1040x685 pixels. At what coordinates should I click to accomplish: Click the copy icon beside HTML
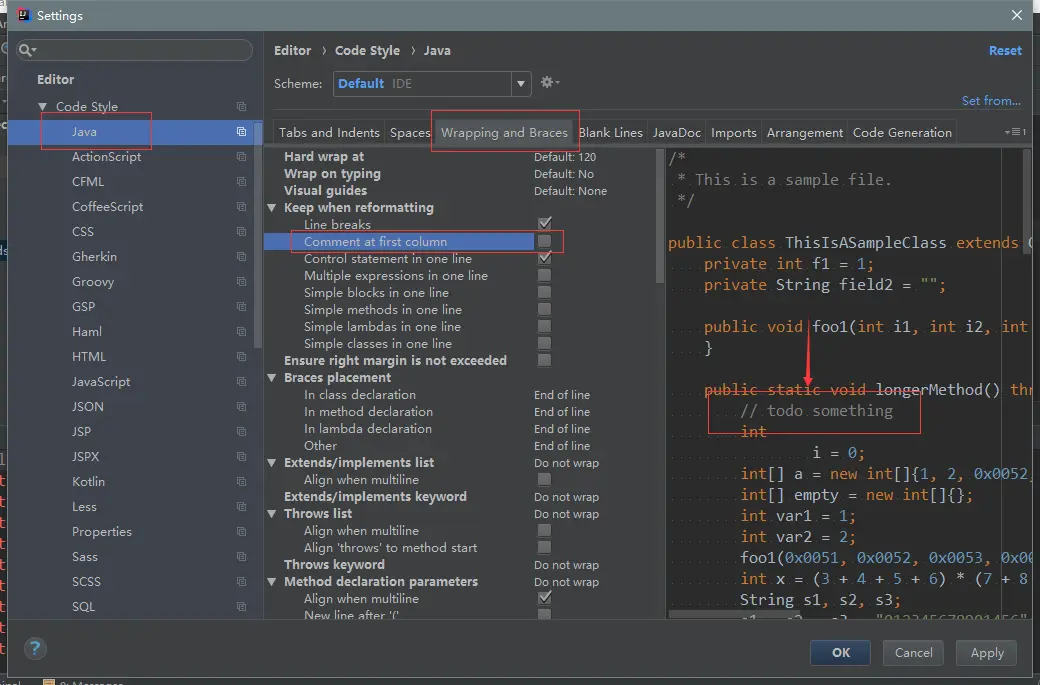tap(241, 356)
